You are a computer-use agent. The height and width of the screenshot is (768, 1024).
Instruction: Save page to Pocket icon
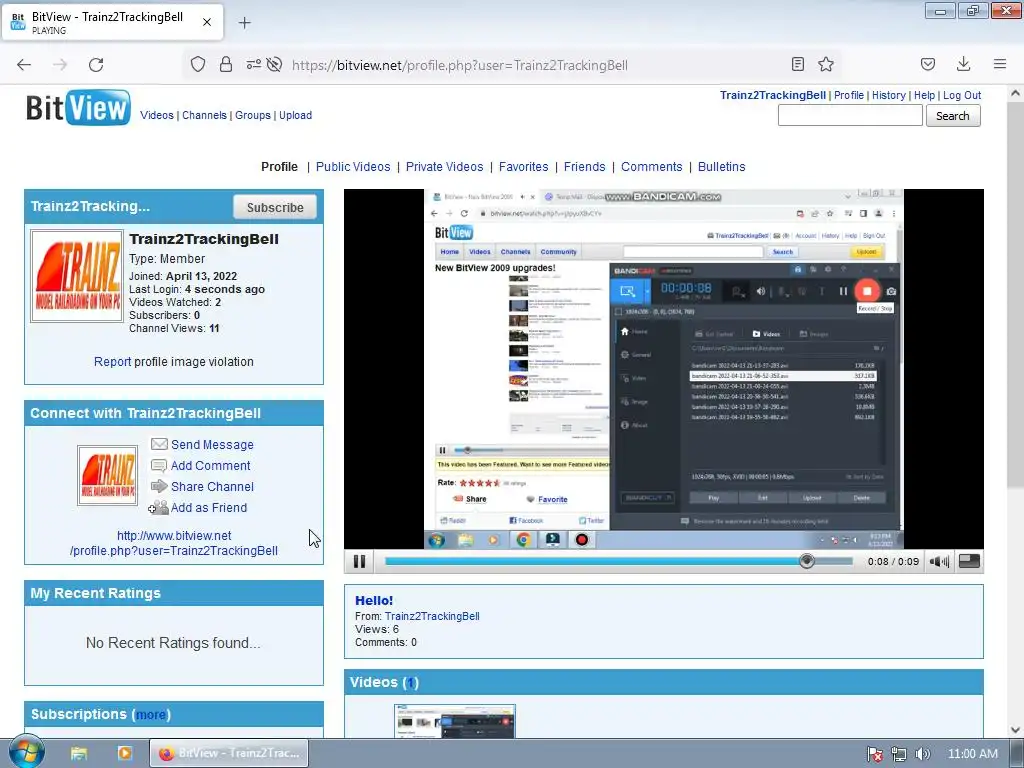928,64
